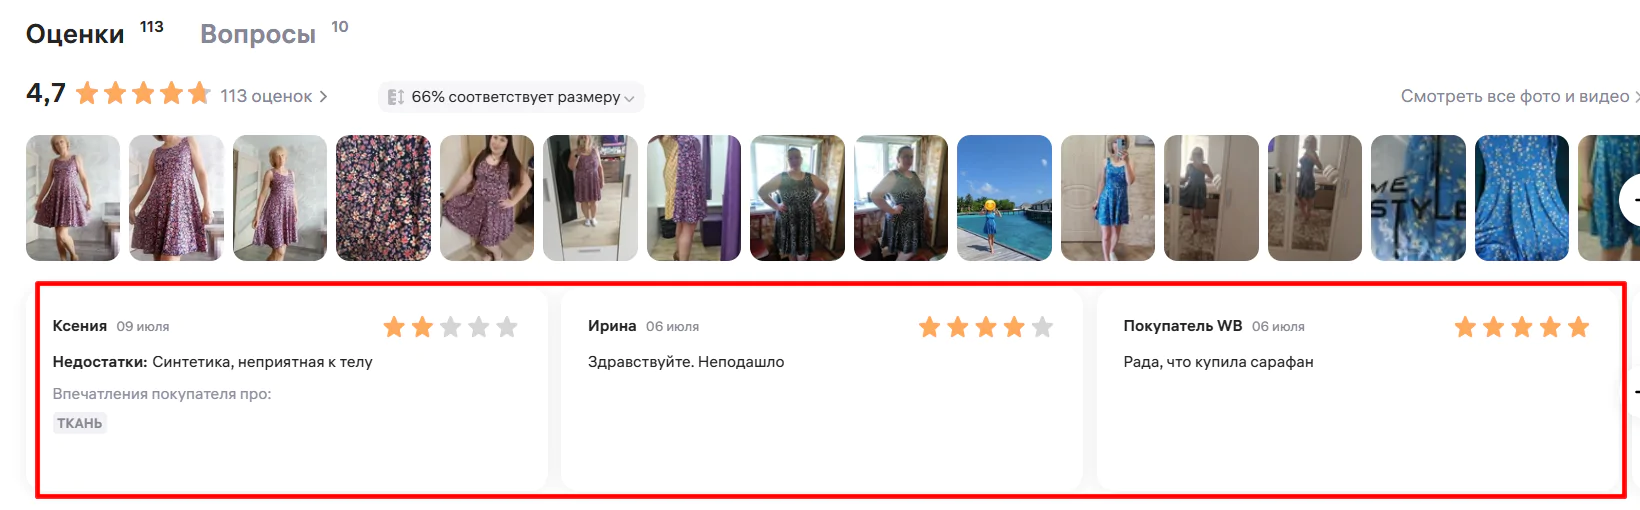Open the photo of the pool and sea
The image size is (1640, 510).
(1004, 198)
